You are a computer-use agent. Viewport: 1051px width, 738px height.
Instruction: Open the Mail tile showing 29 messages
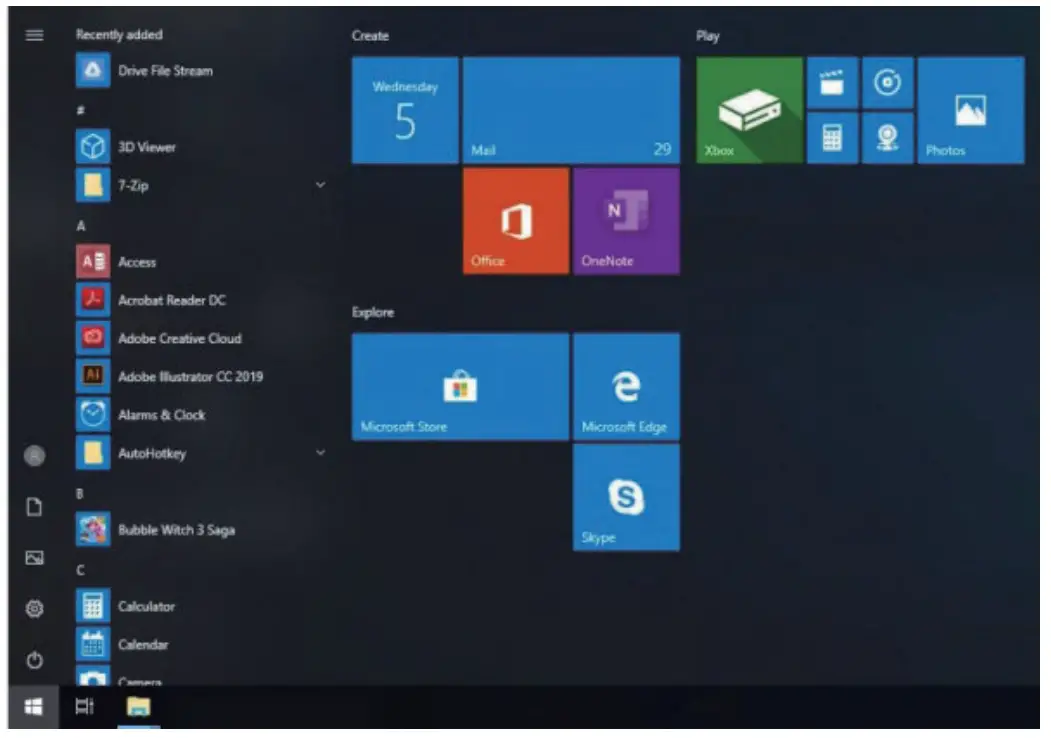570,110
